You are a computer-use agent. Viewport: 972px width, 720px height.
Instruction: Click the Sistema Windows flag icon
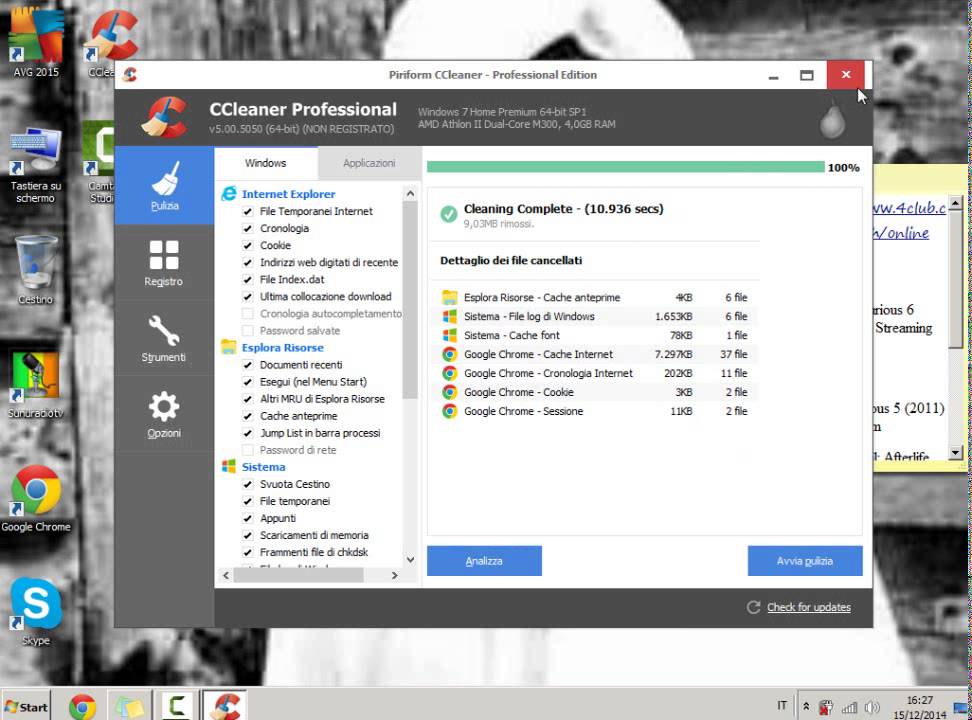pyautogui.click(x=229, y=466)
